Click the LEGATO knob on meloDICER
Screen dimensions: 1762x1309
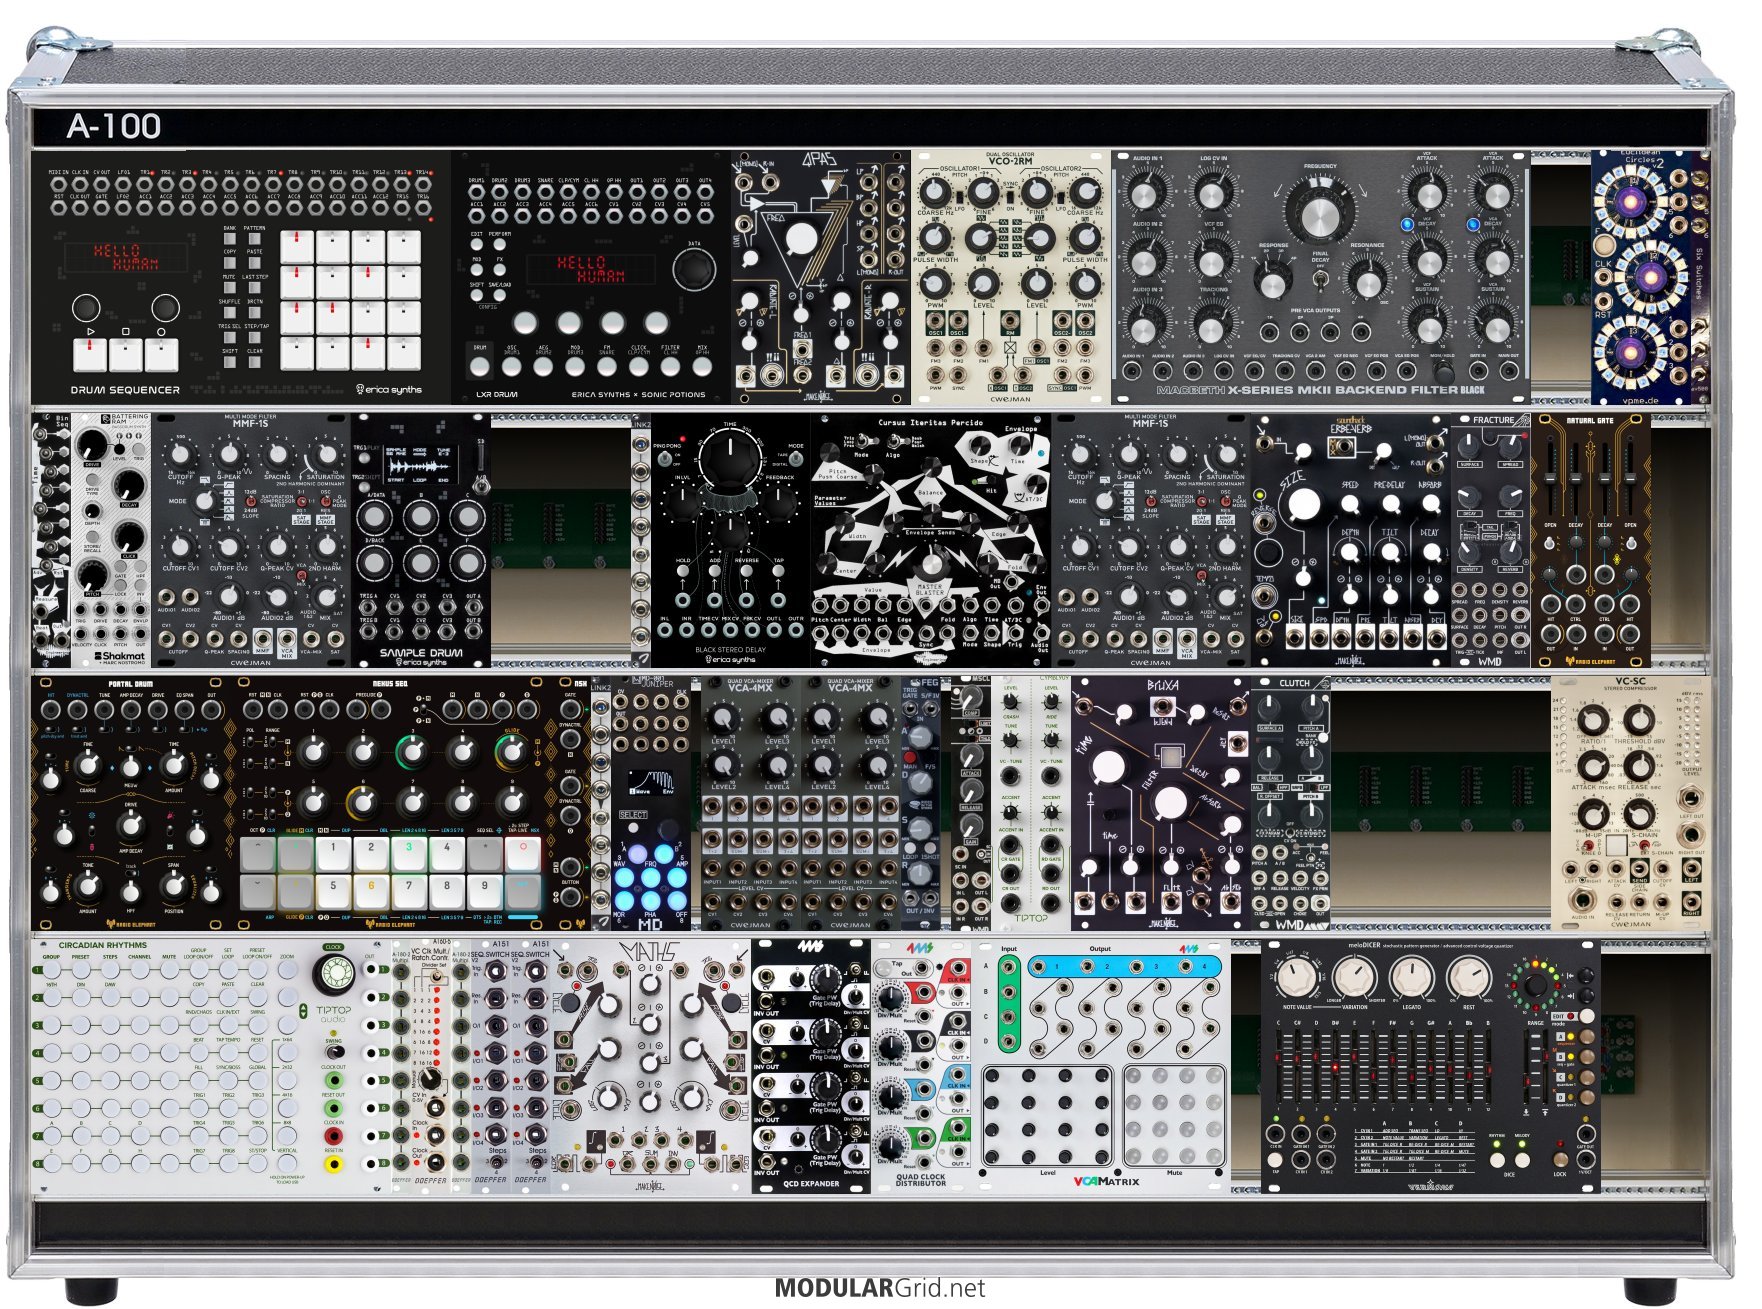1411,980
